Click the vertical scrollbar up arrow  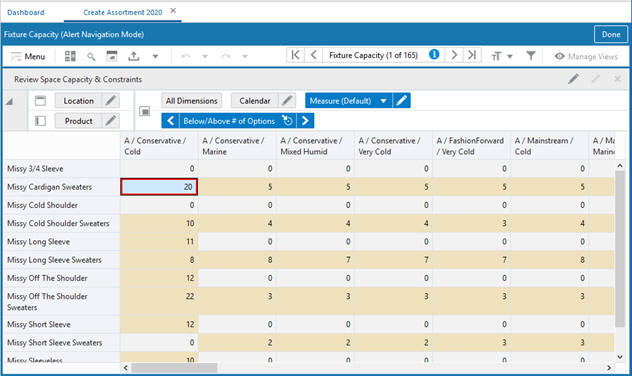pos(620,166)
